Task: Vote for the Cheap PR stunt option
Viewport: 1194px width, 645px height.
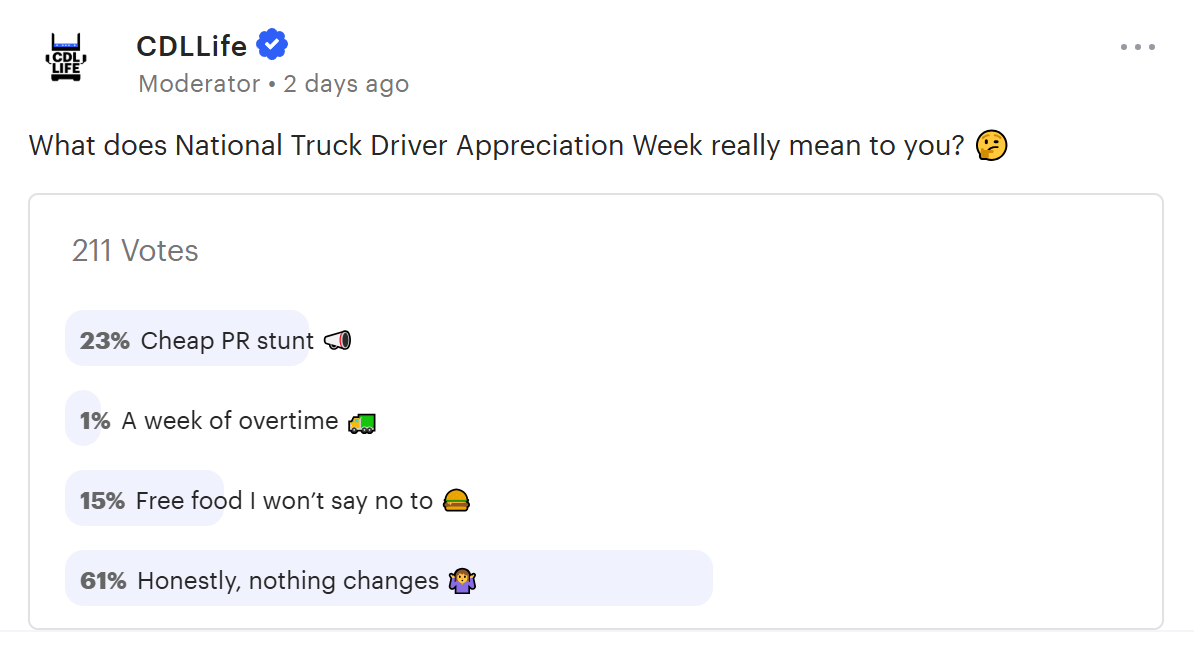Action: pyautogui.click(x=200, y=339)
